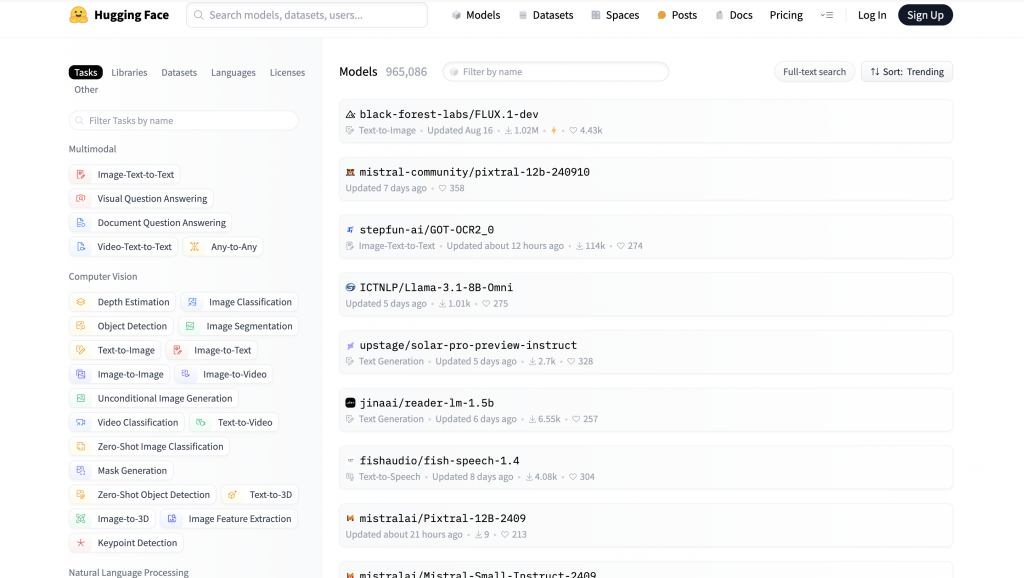Filter by Zero-Shot Image Classification task
The width and height of the screenshot is (1024, 578).
click(x=149, y=447)
